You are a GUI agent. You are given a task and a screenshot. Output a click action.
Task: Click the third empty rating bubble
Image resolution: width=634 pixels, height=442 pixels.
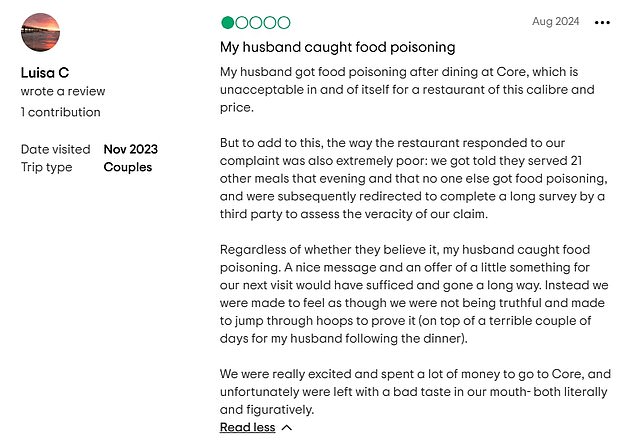[x=256, y=23]
